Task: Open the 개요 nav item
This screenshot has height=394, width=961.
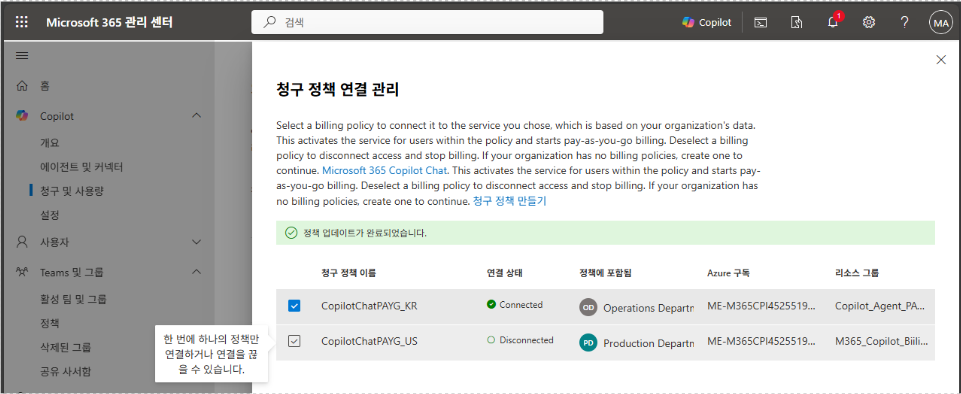Action: pyautogui.click(x=50, y=143)
